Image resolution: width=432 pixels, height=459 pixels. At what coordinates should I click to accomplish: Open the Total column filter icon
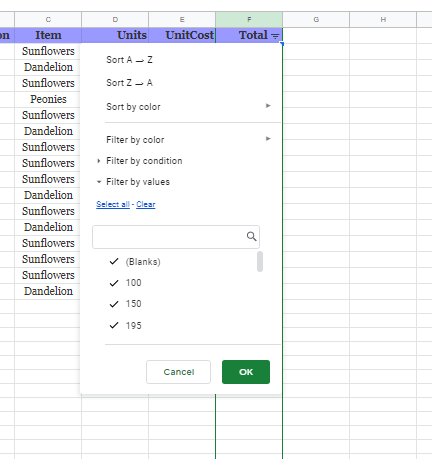click(x=275, y=36)
